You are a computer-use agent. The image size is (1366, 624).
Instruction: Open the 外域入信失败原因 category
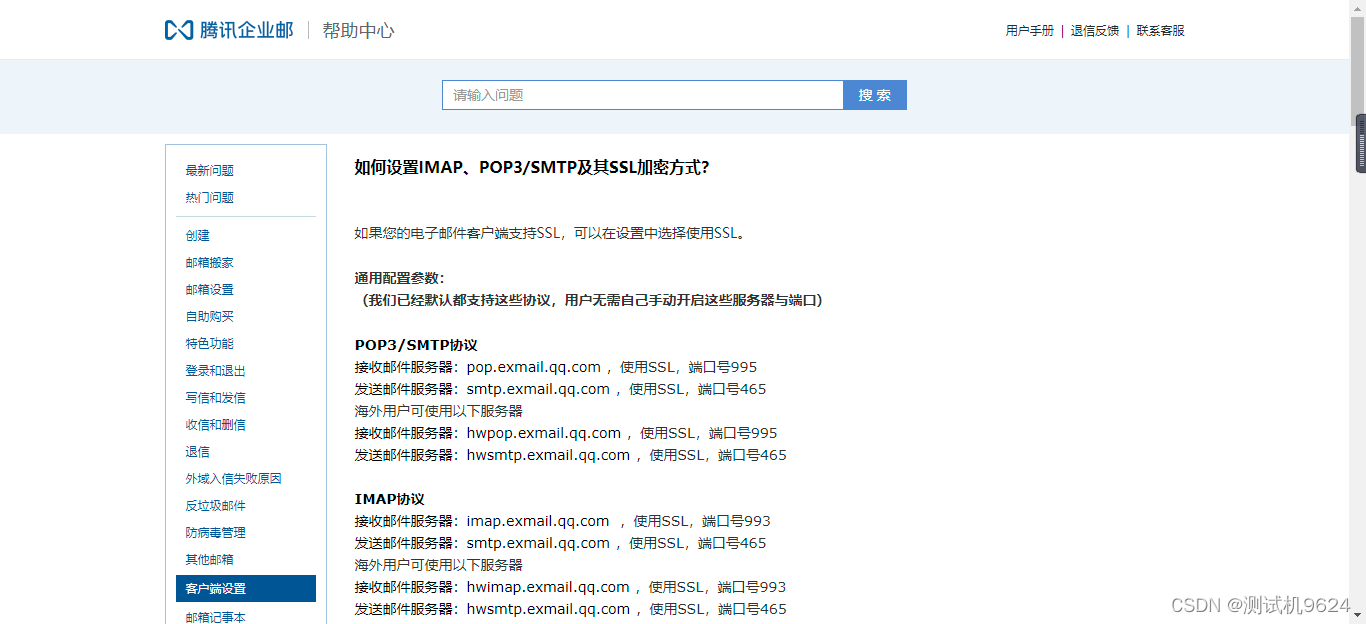click(x=234, y=479)
